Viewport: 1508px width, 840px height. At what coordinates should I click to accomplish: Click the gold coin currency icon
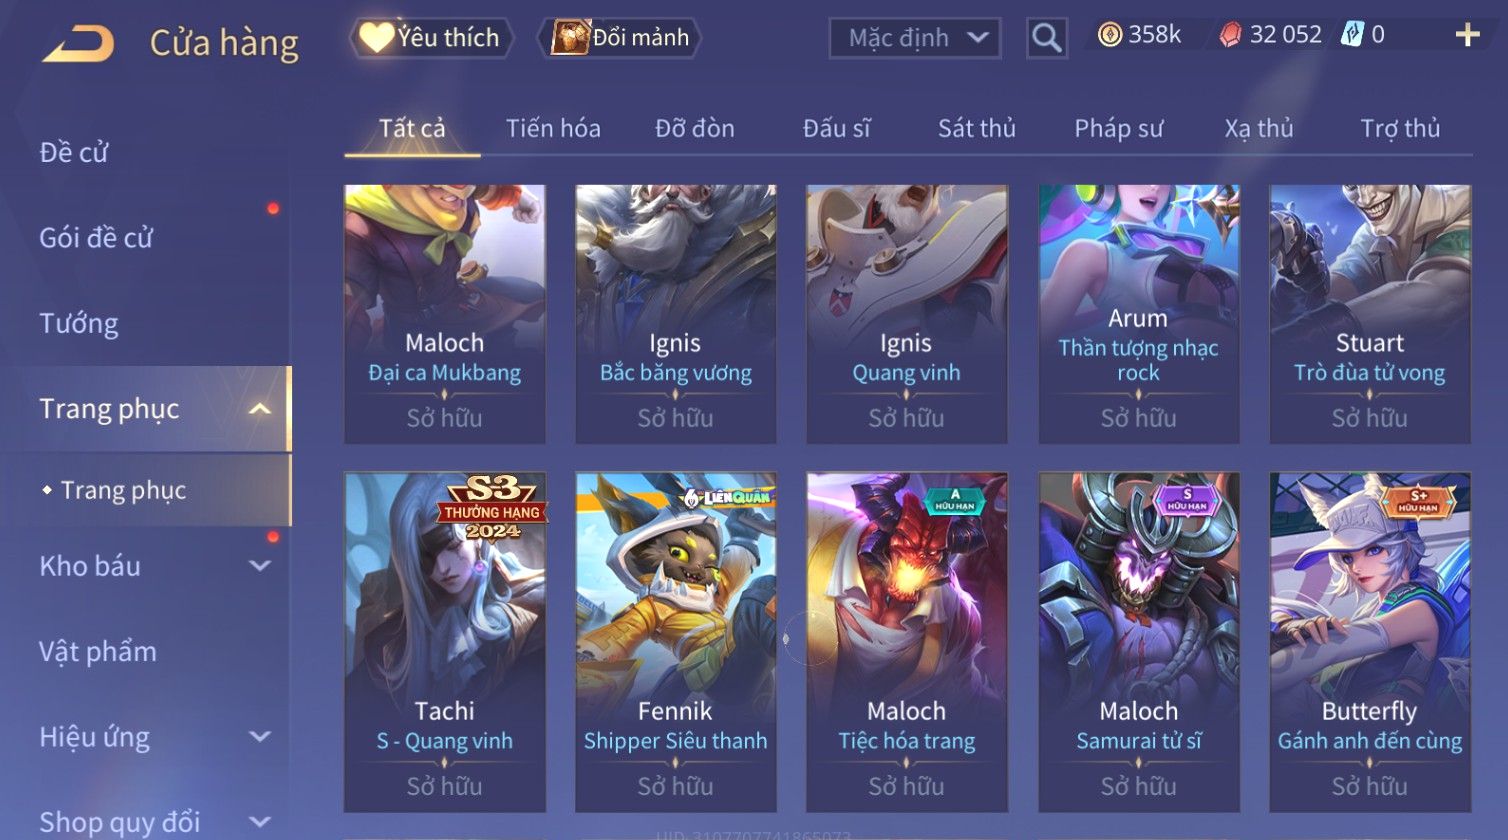(x=1110, y=35)
